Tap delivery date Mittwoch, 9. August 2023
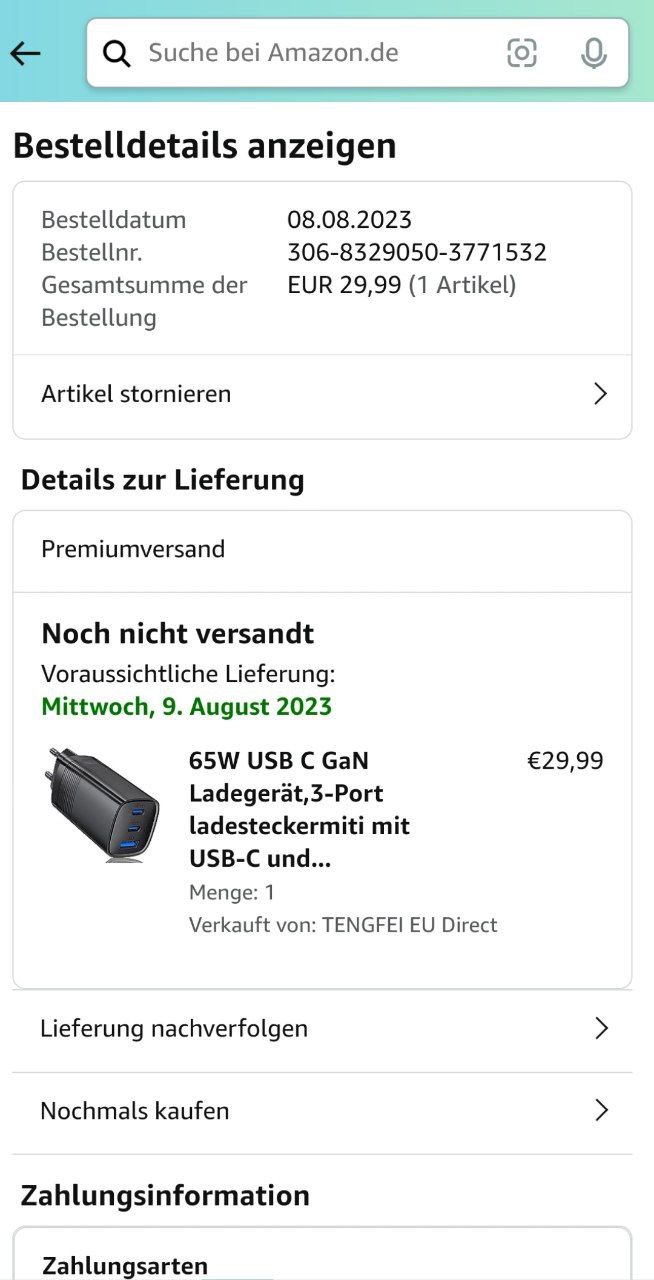The width and height of the screenshot is (654, 1280). coord(186,706)
